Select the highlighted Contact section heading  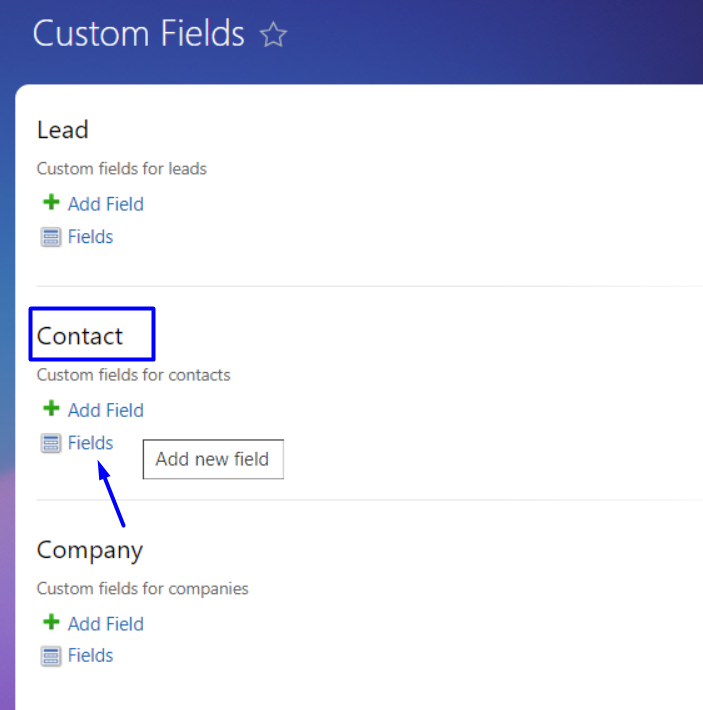coord(80,336)
